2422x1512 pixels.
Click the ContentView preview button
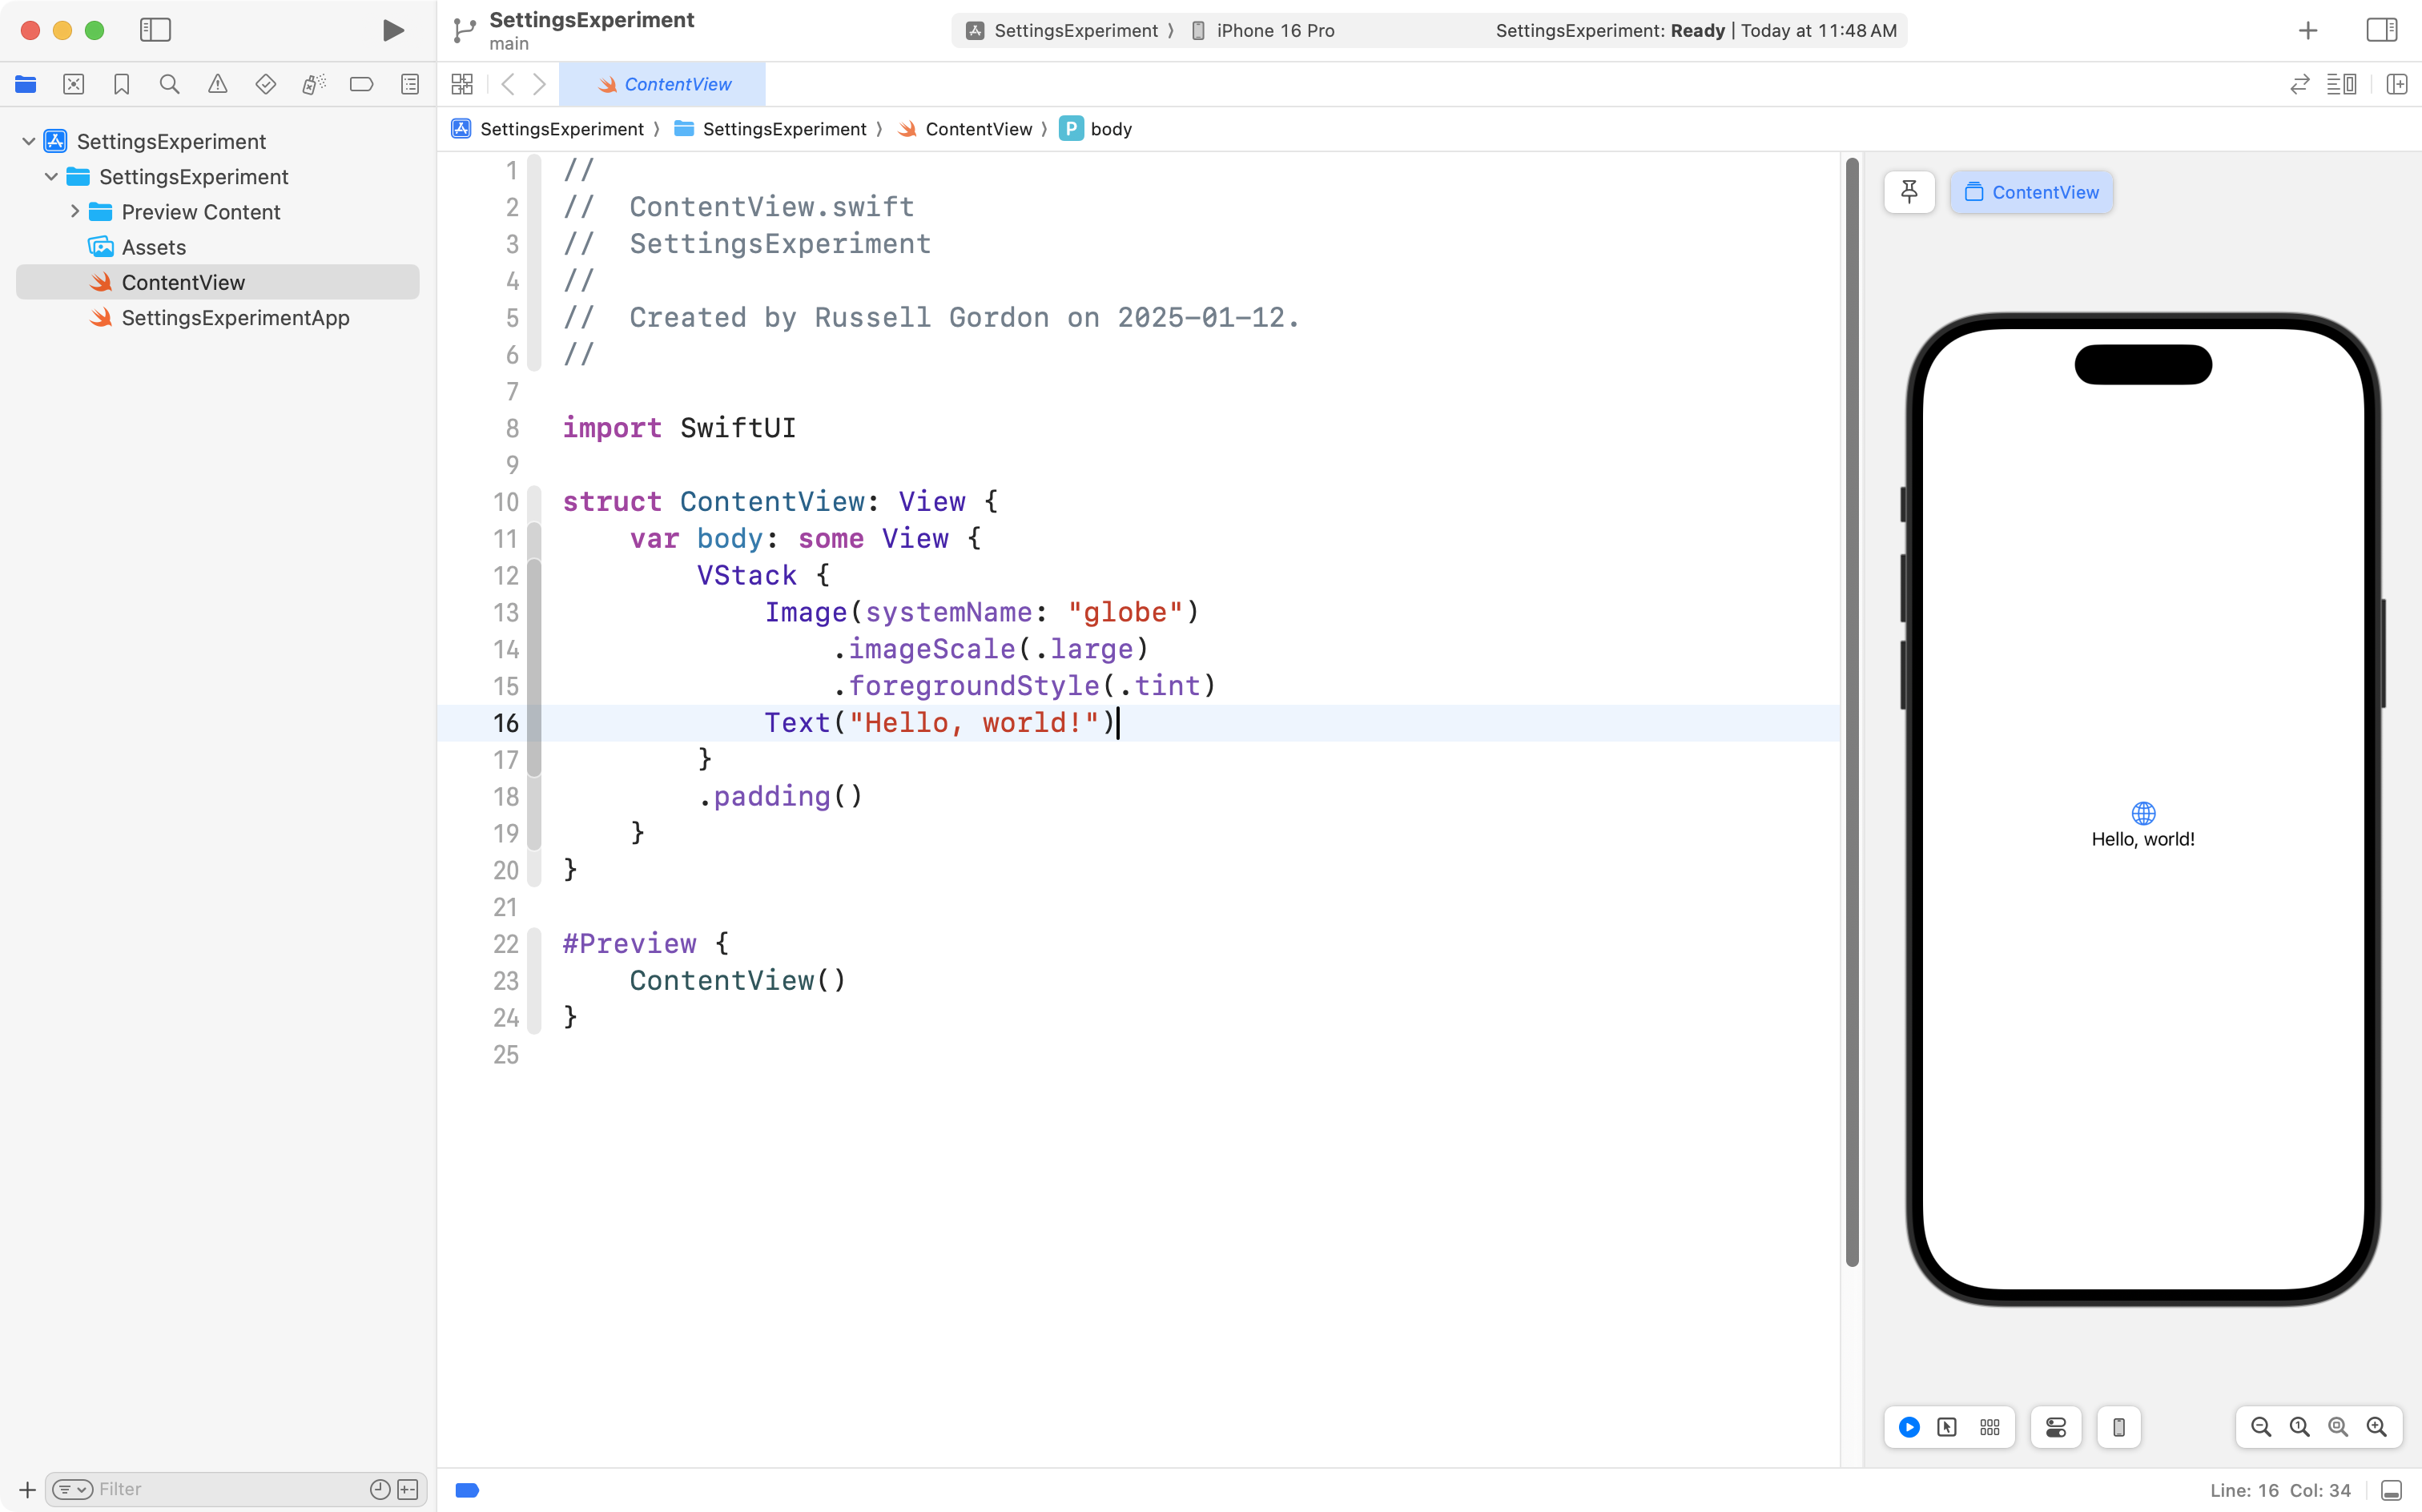(2031, 192)
